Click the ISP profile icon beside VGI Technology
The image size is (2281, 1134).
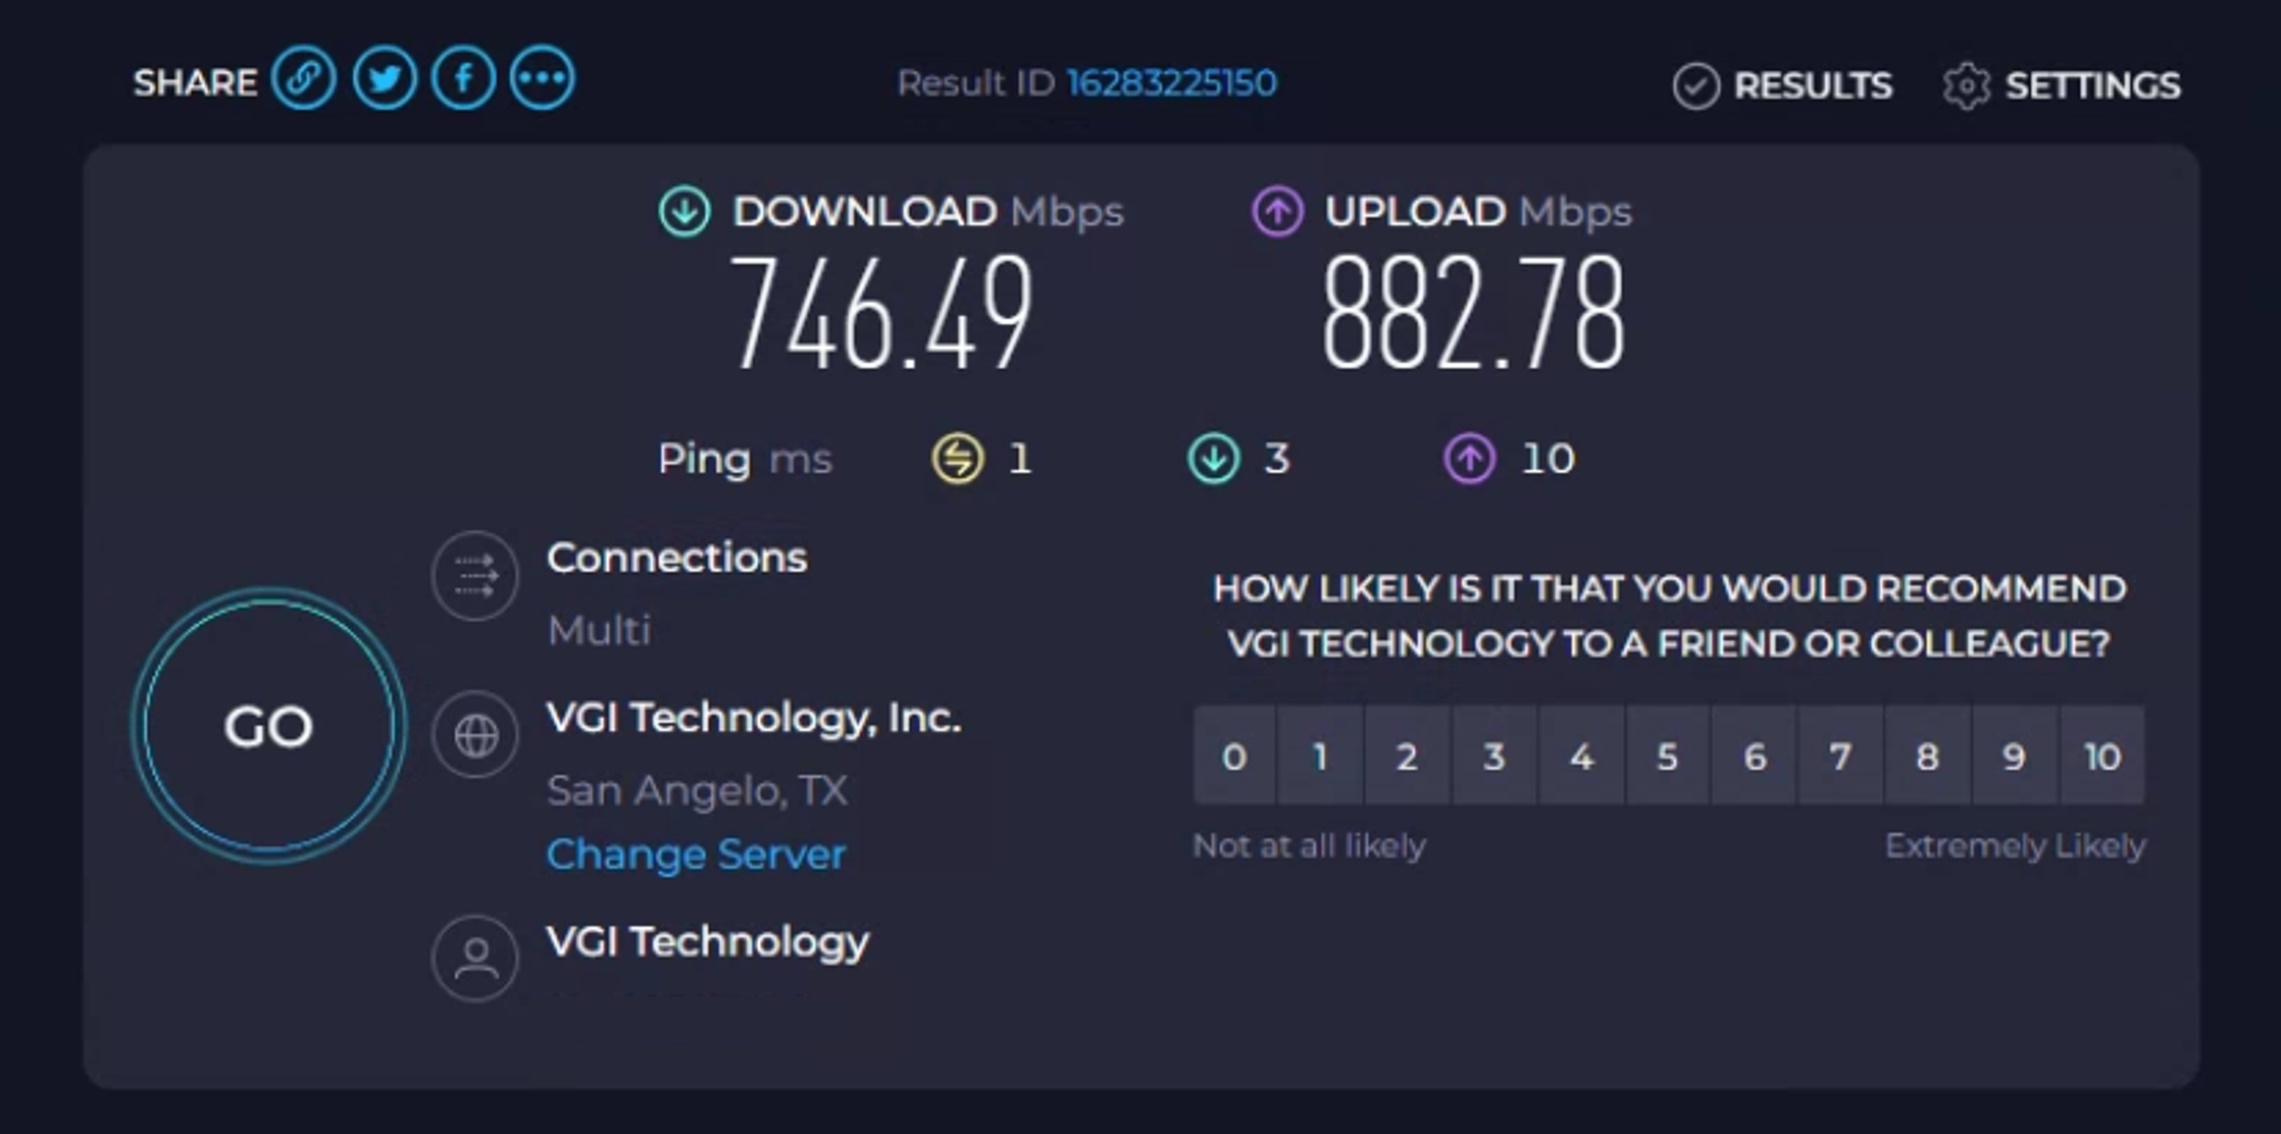(x=476, y=957)
